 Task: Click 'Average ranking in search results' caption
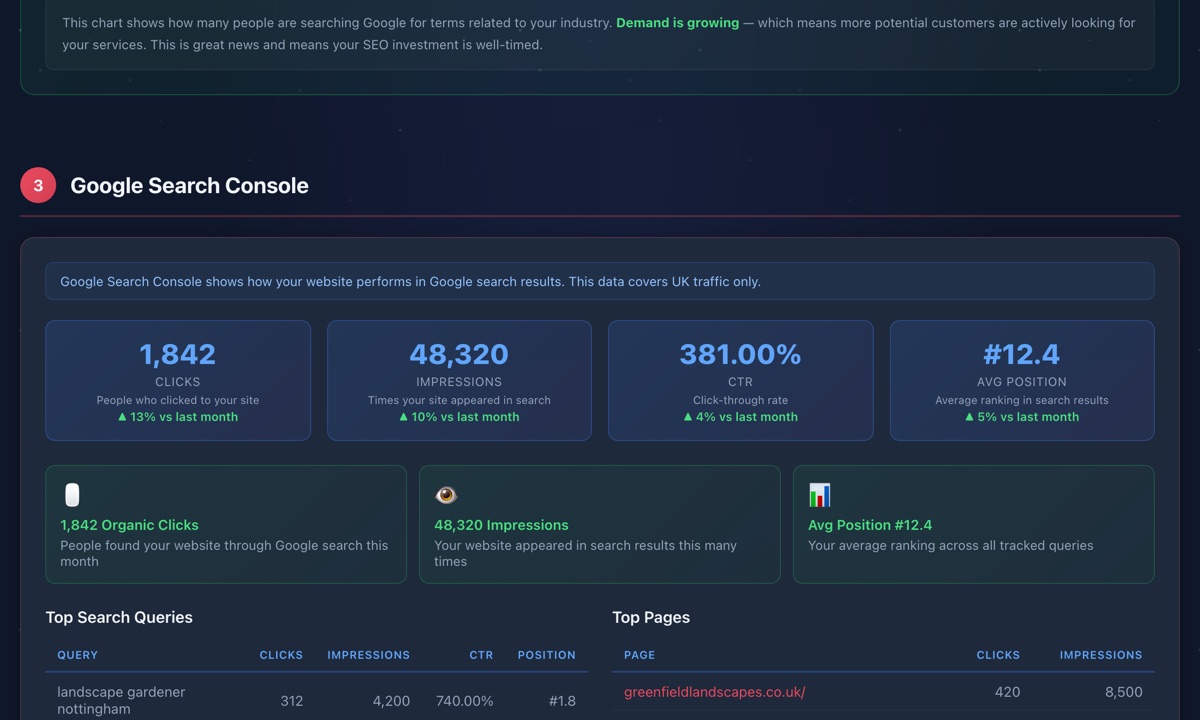[1022, 400]
